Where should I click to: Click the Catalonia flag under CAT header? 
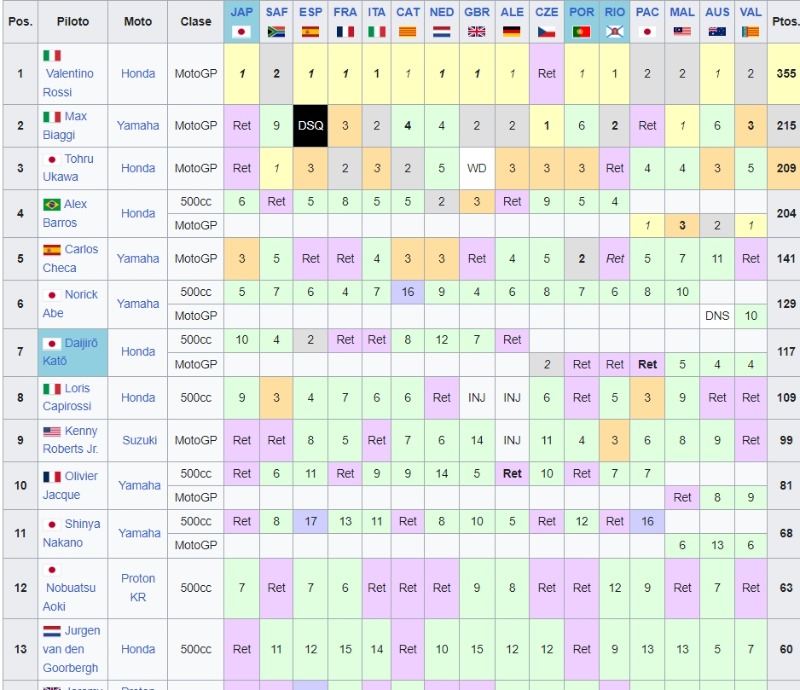408,32
